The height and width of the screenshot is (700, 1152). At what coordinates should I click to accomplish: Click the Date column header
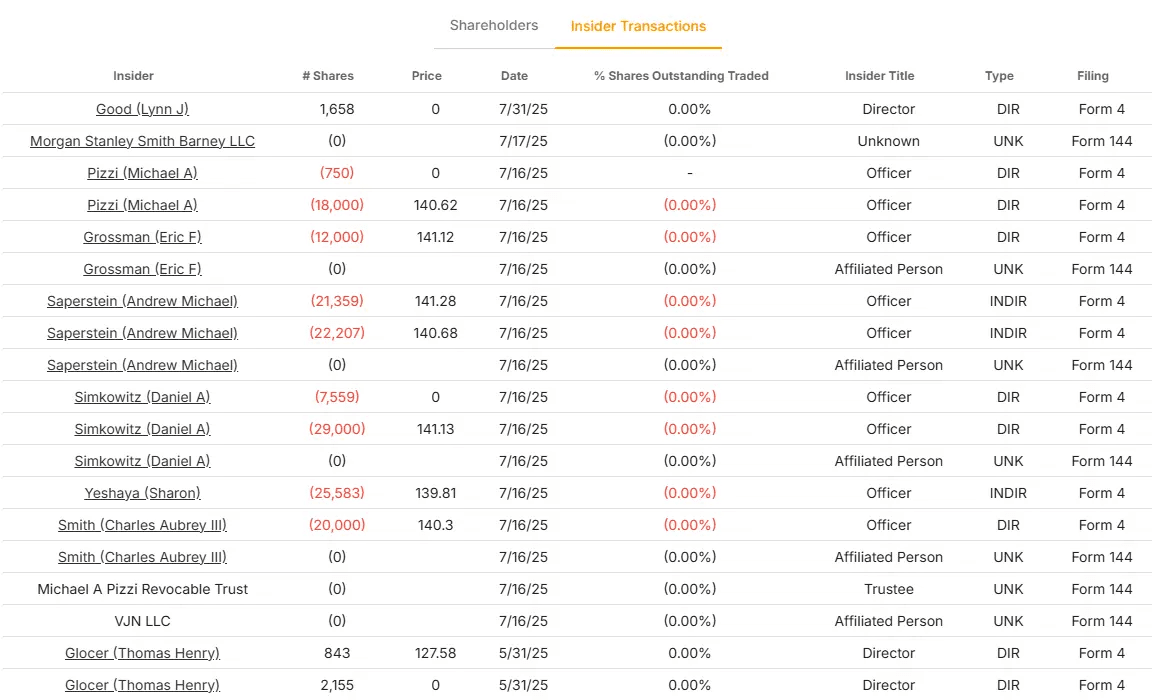(514, 76)
